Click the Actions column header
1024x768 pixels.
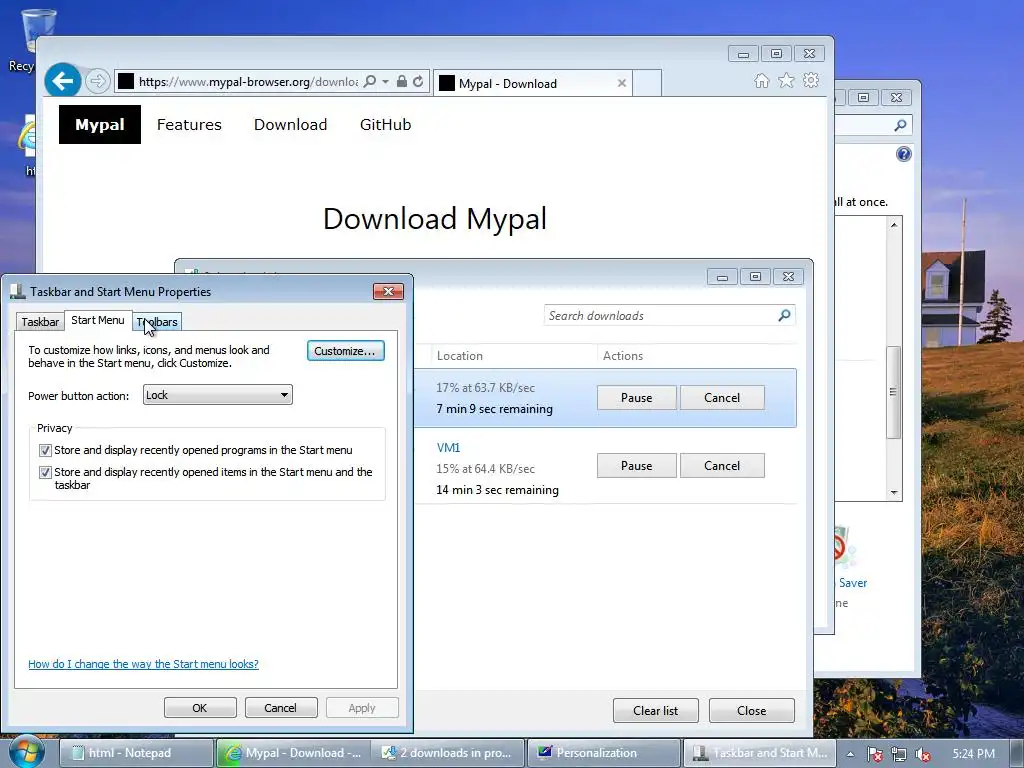coord(622,356)
